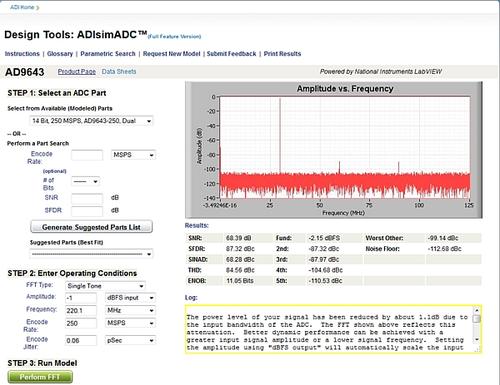500x385 pixels.
Task: Click the ENOB result value 11.05 Bits
Action: coord(240,281)
